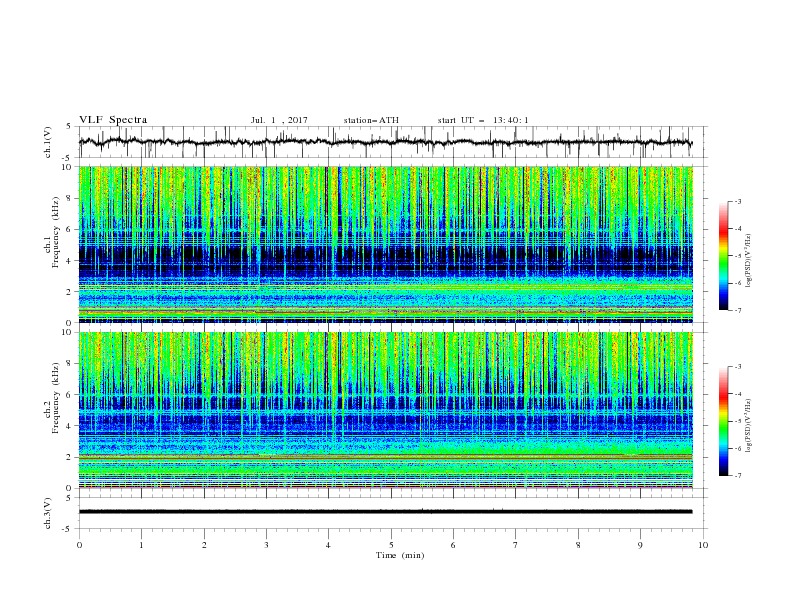792x612 pixels.
Task: Click the "start UT = 13:40:1" text
Action: point(483,120)
